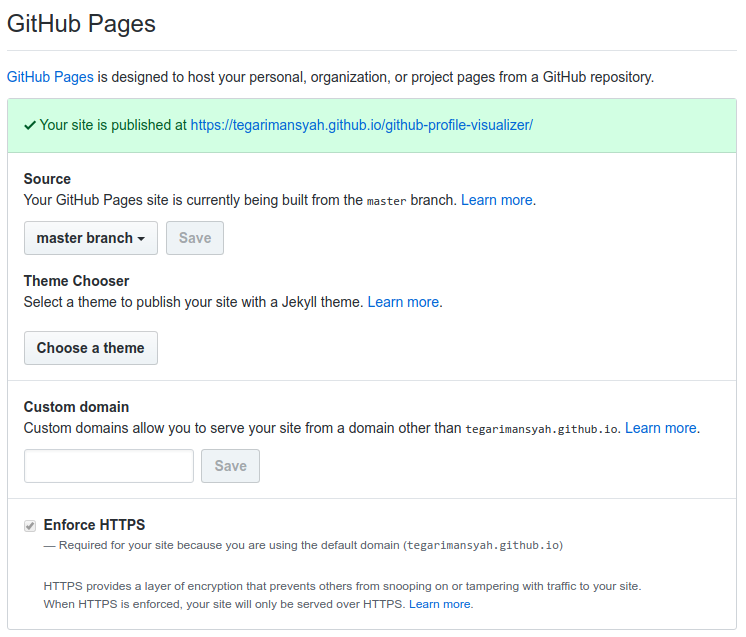Click the GitHub Pages page heading
The image size is (746, 637).
coord(81,24)
